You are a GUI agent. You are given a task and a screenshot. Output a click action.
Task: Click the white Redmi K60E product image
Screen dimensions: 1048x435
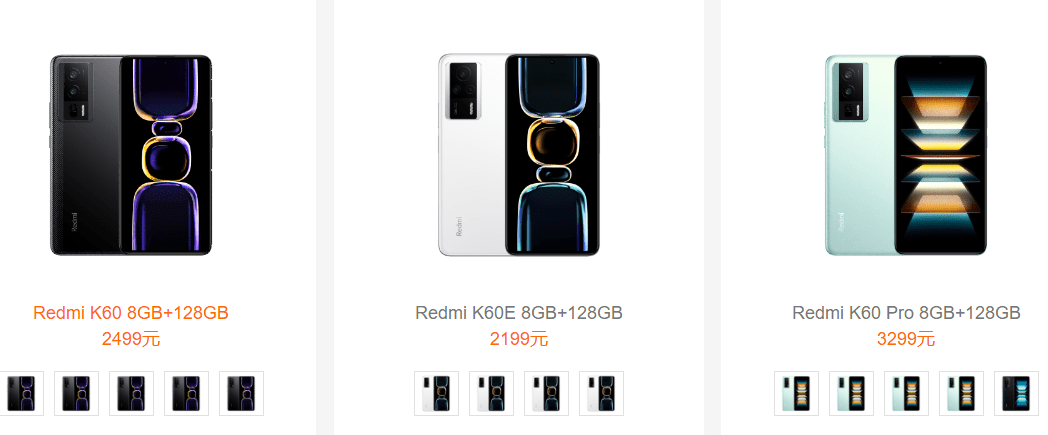(x=518, y=155)
